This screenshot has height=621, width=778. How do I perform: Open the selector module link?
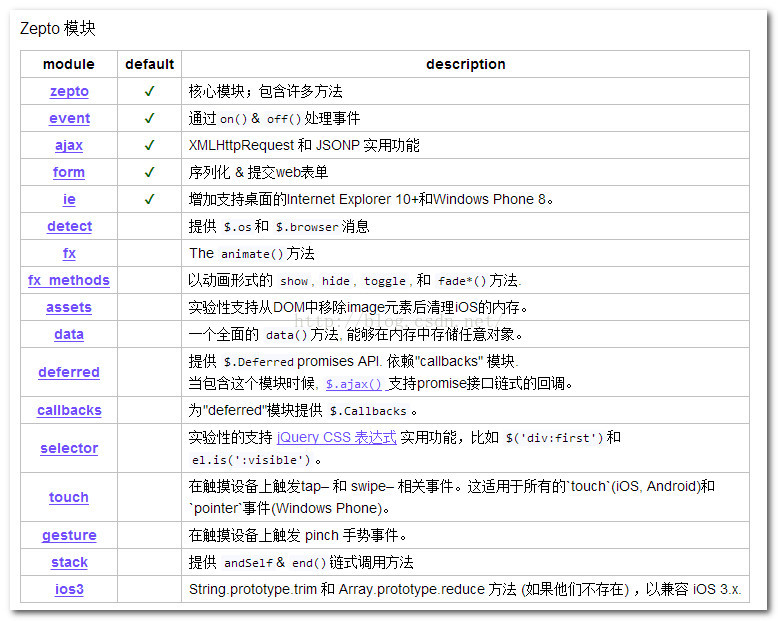69,448
